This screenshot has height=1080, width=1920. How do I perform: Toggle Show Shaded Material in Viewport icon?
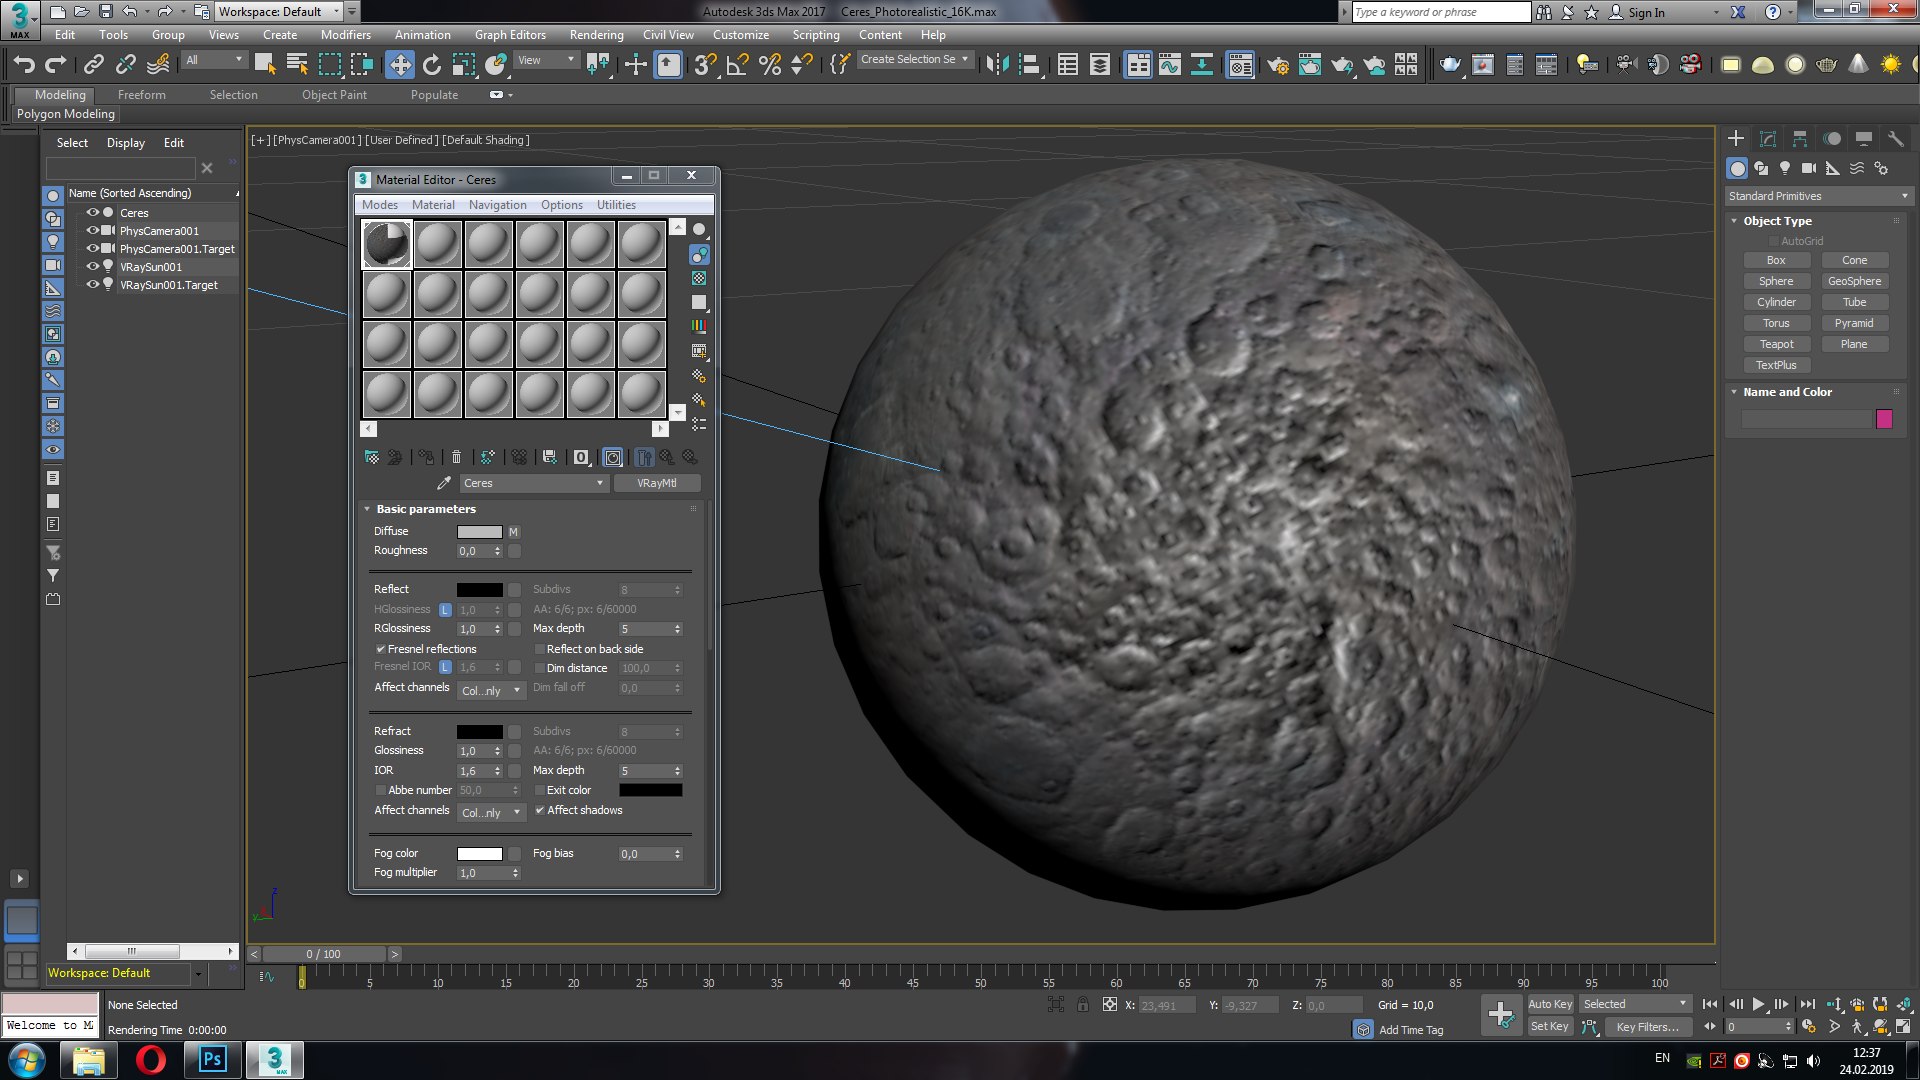(613, 457)
